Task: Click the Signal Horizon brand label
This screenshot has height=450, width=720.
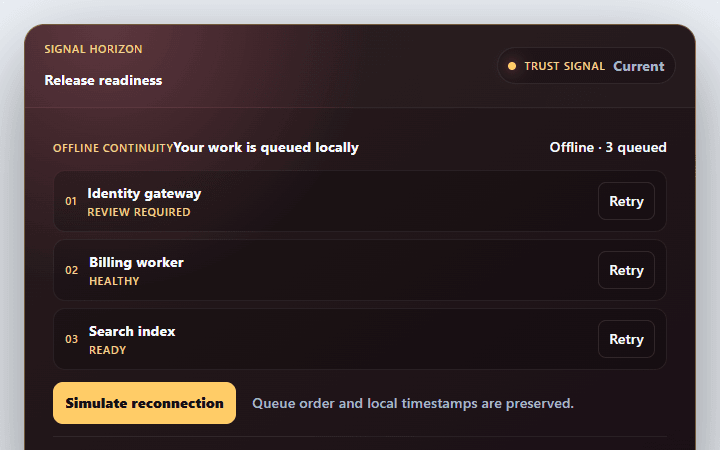Action: (93, 49)
